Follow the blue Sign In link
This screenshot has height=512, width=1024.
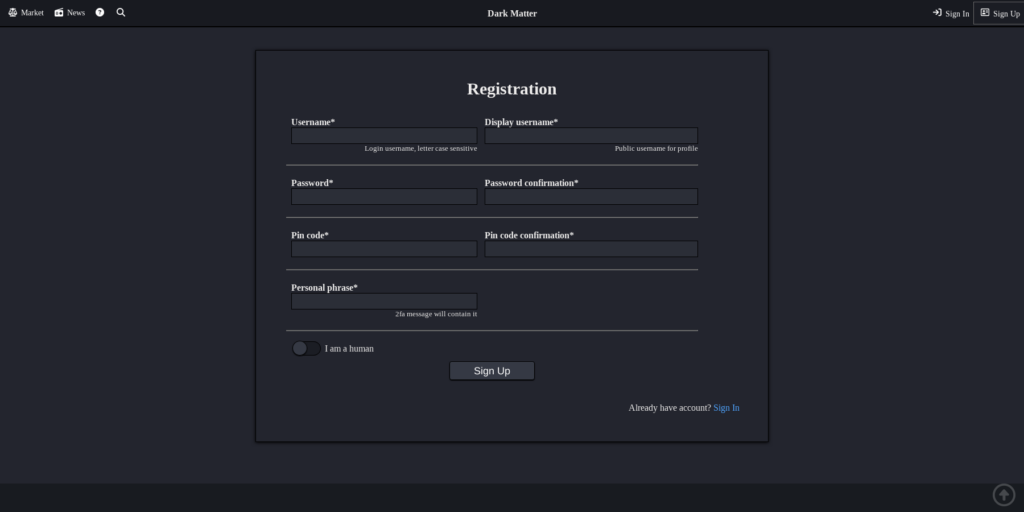point(726,408)
